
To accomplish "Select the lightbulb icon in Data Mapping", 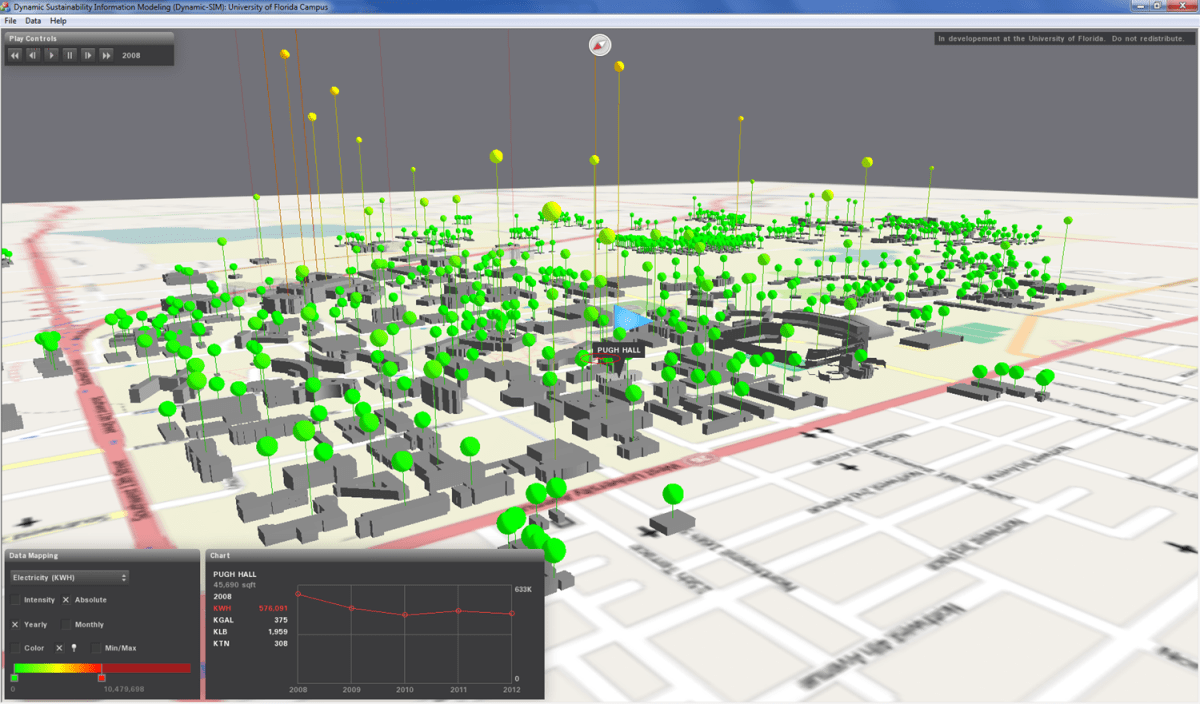I will pos(73,648).
